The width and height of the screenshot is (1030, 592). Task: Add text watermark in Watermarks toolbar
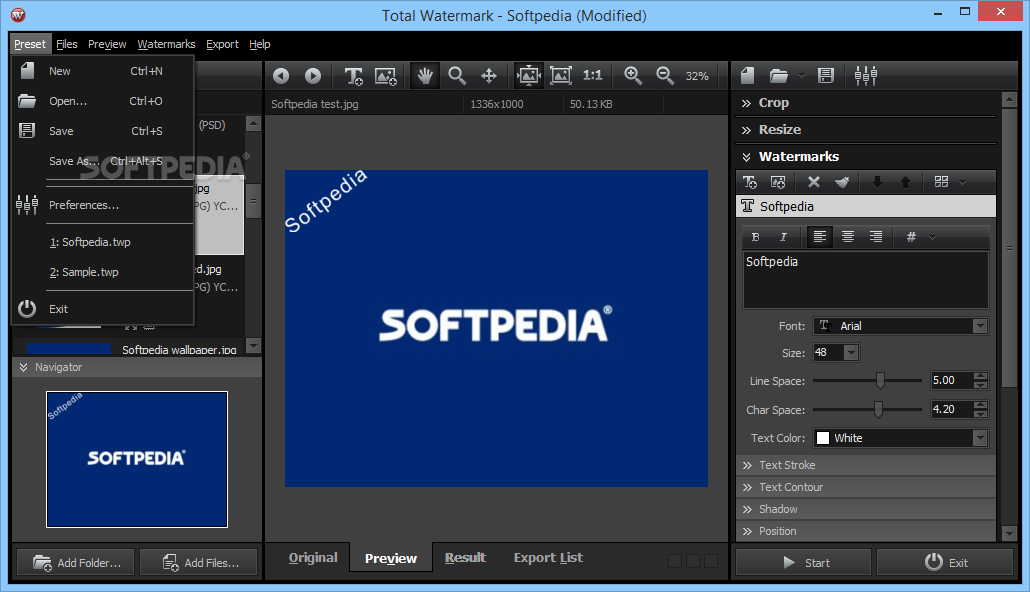(x=750, y=182)
